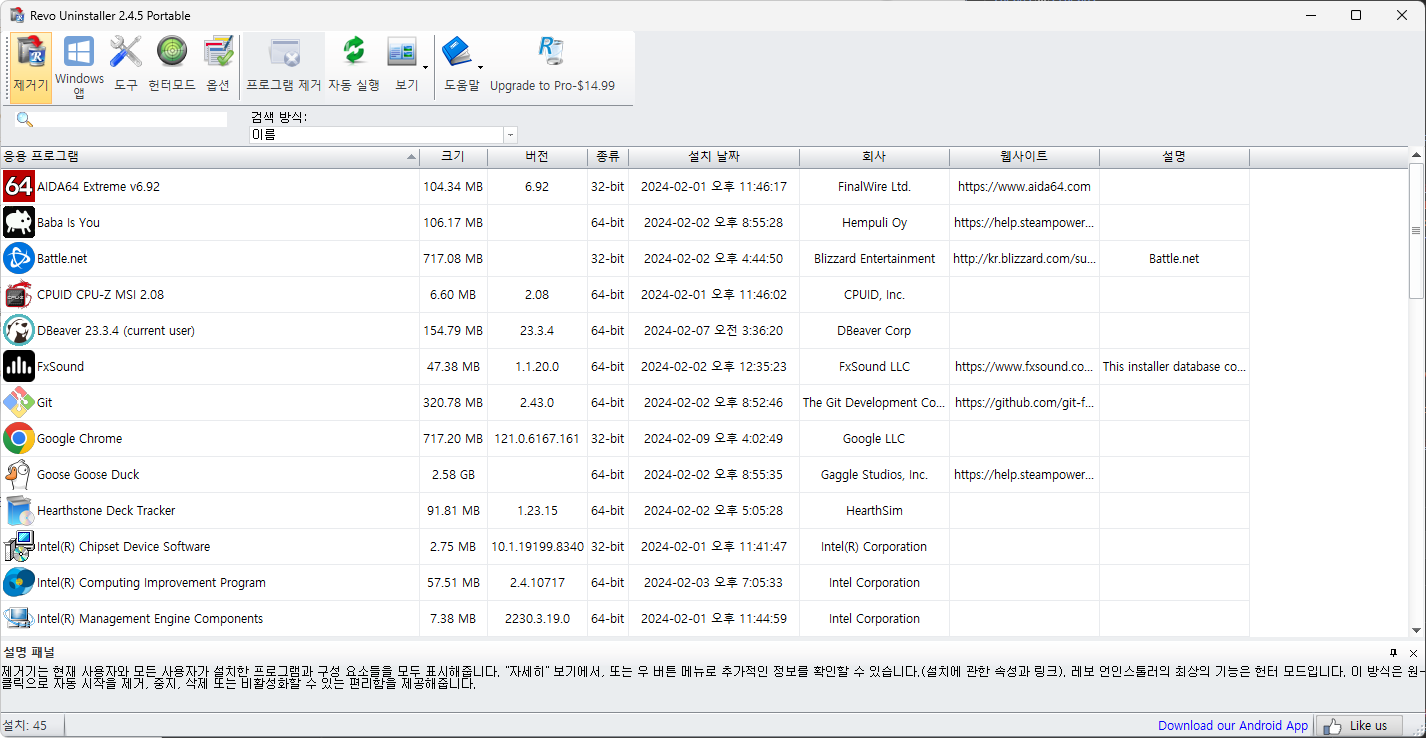Select the FxSound row name

(60, 367)
